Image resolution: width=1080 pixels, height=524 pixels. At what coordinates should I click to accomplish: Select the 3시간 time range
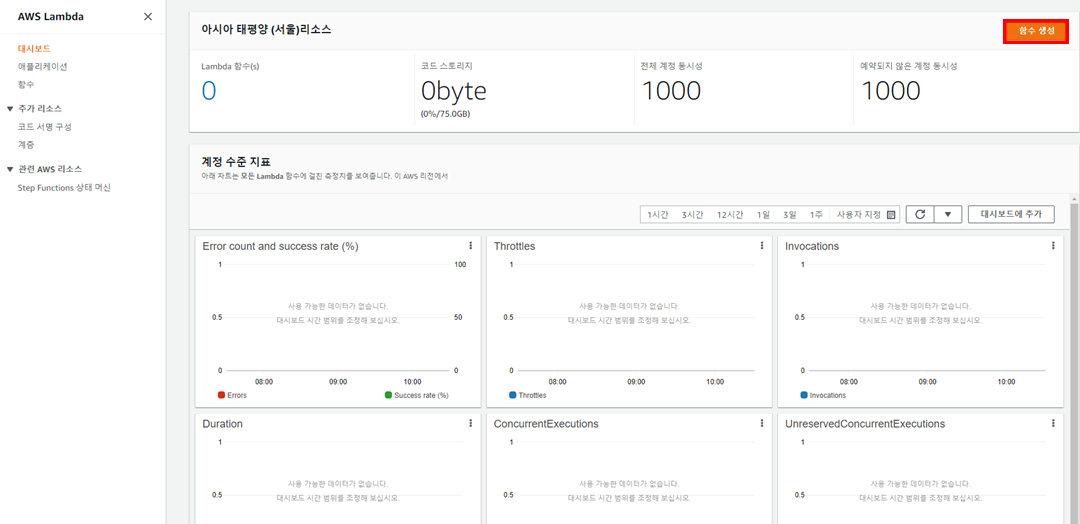click(692, 215)
